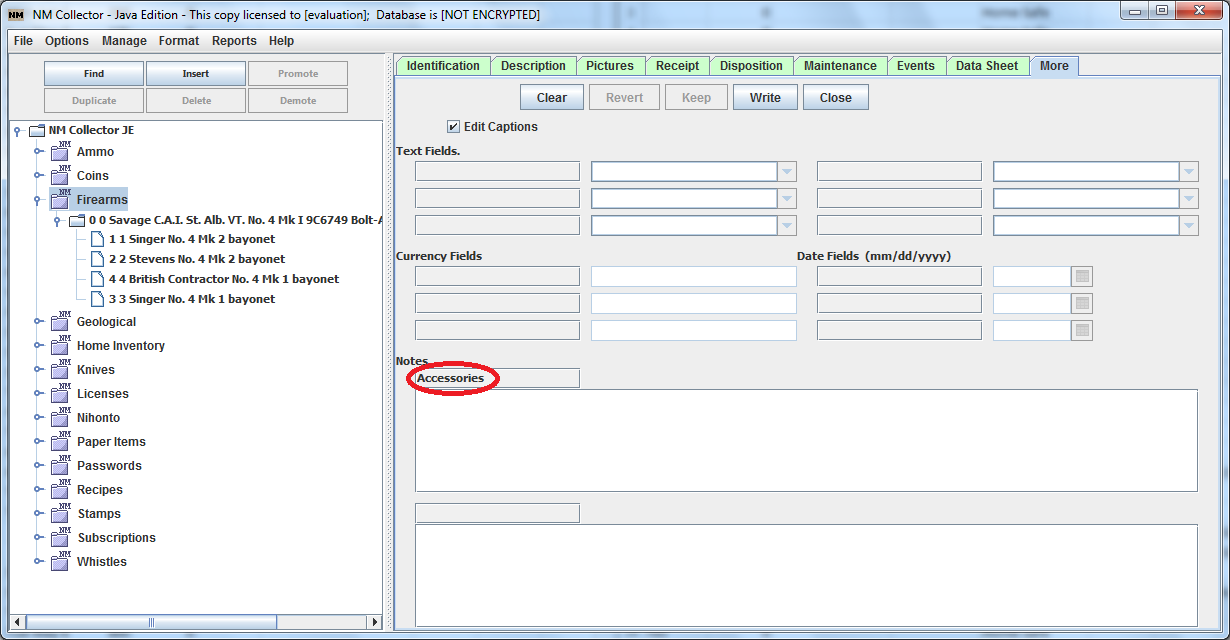Open first left text field dropdown
Screen dimensions: 1230x640
787,172
